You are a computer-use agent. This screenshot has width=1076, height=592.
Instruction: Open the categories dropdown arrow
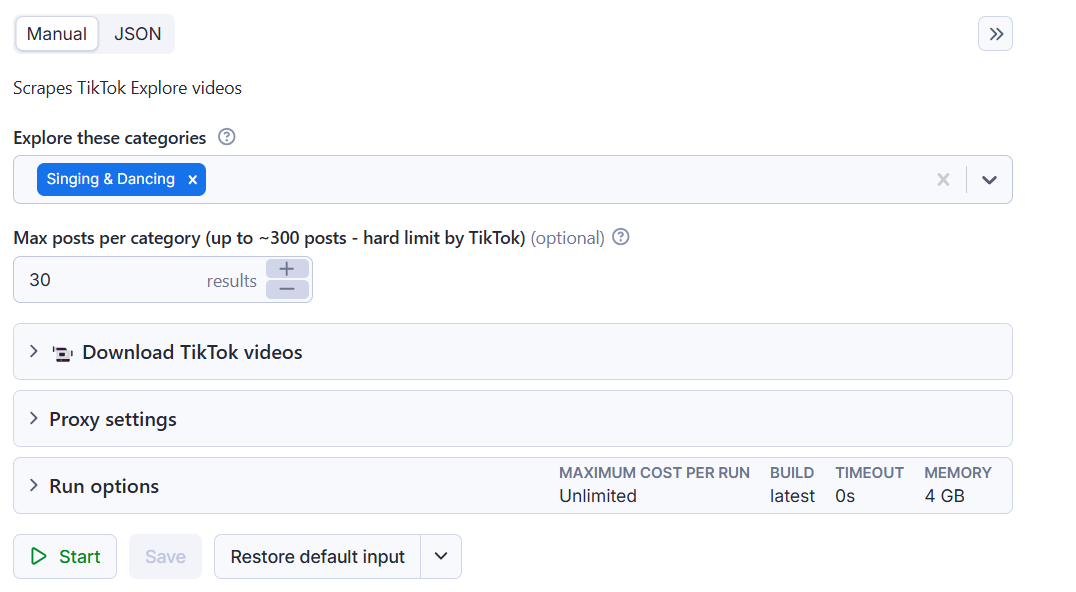coord(989,180)
